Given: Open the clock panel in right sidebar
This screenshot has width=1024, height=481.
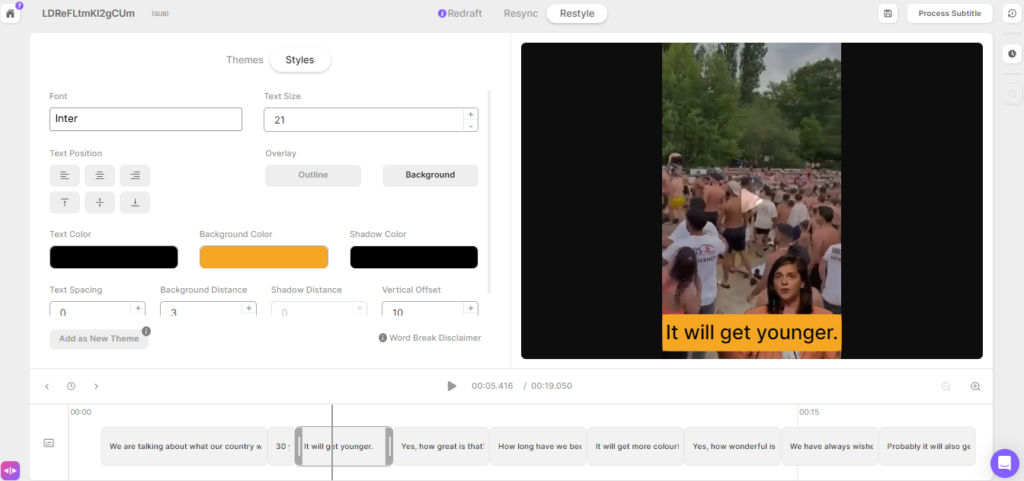Looking at the screenshot, I should 1012,54.
